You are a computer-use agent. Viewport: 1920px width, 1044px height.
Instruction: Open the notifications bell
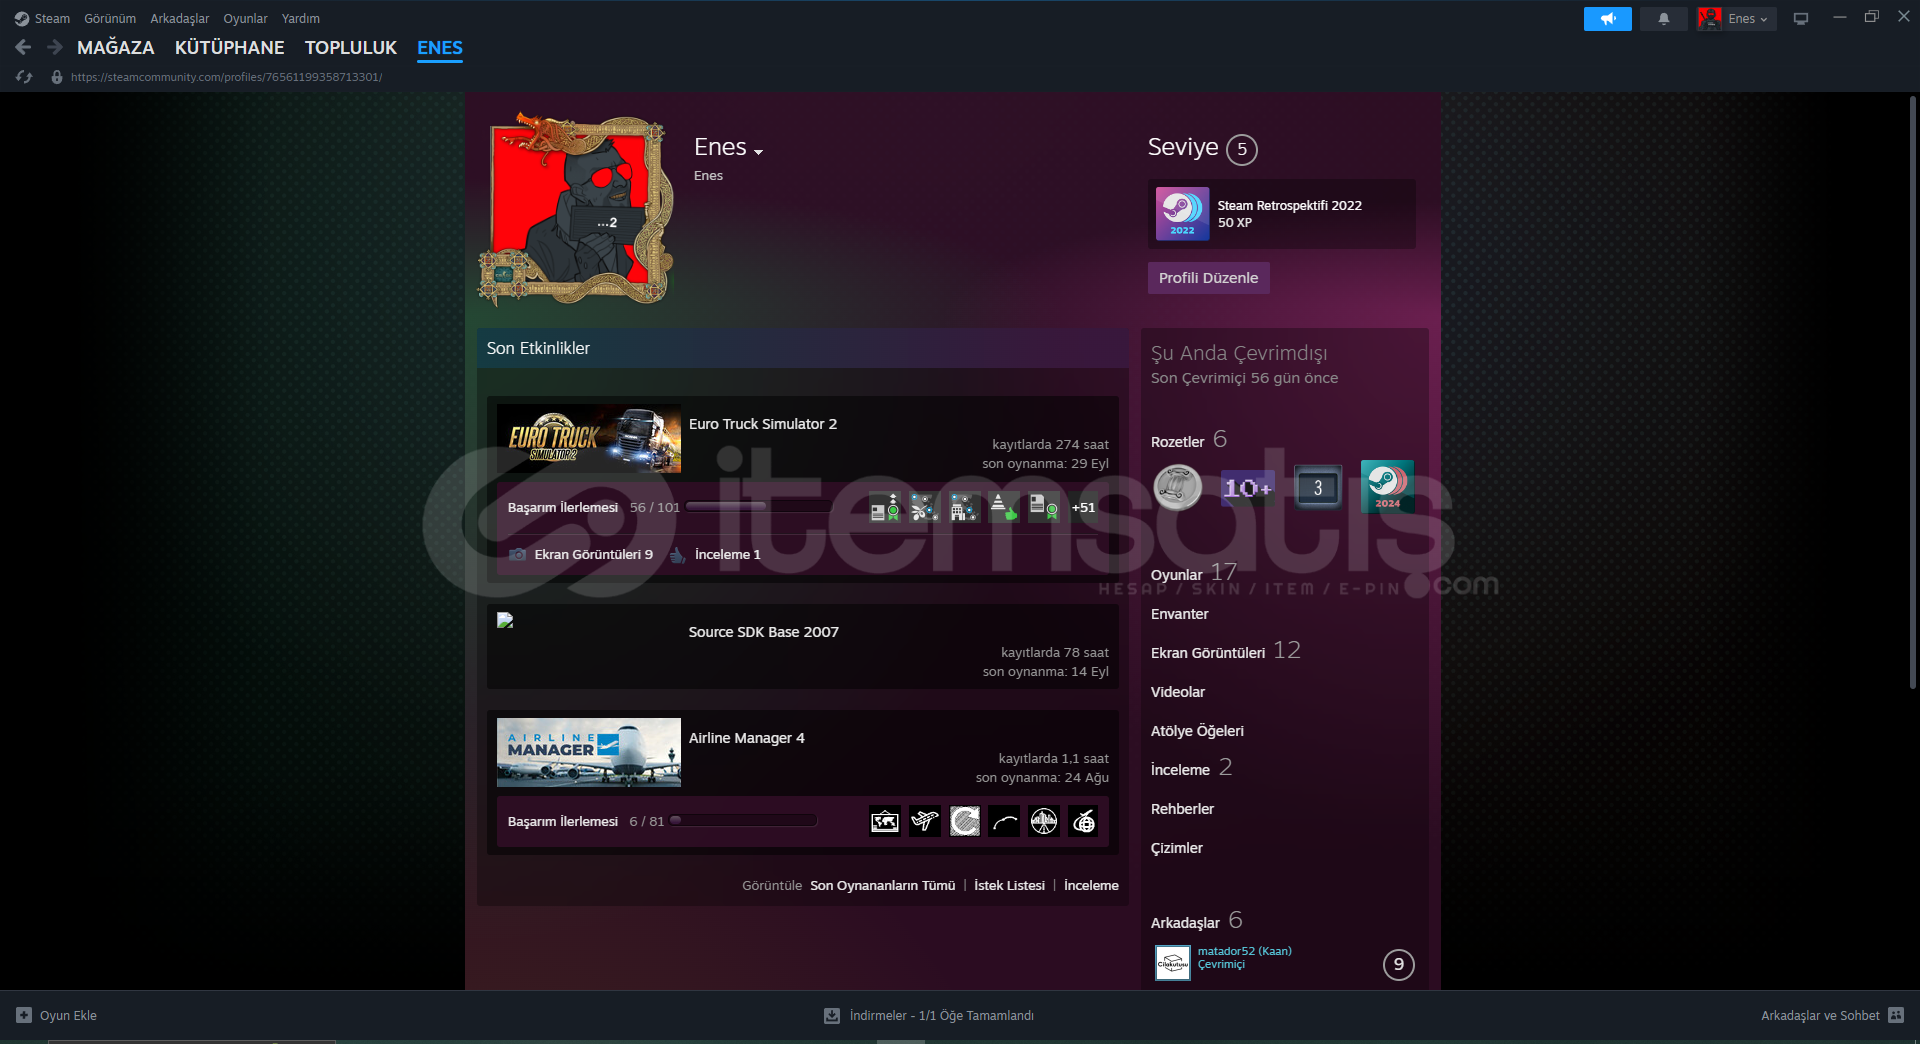(1664, 19)
